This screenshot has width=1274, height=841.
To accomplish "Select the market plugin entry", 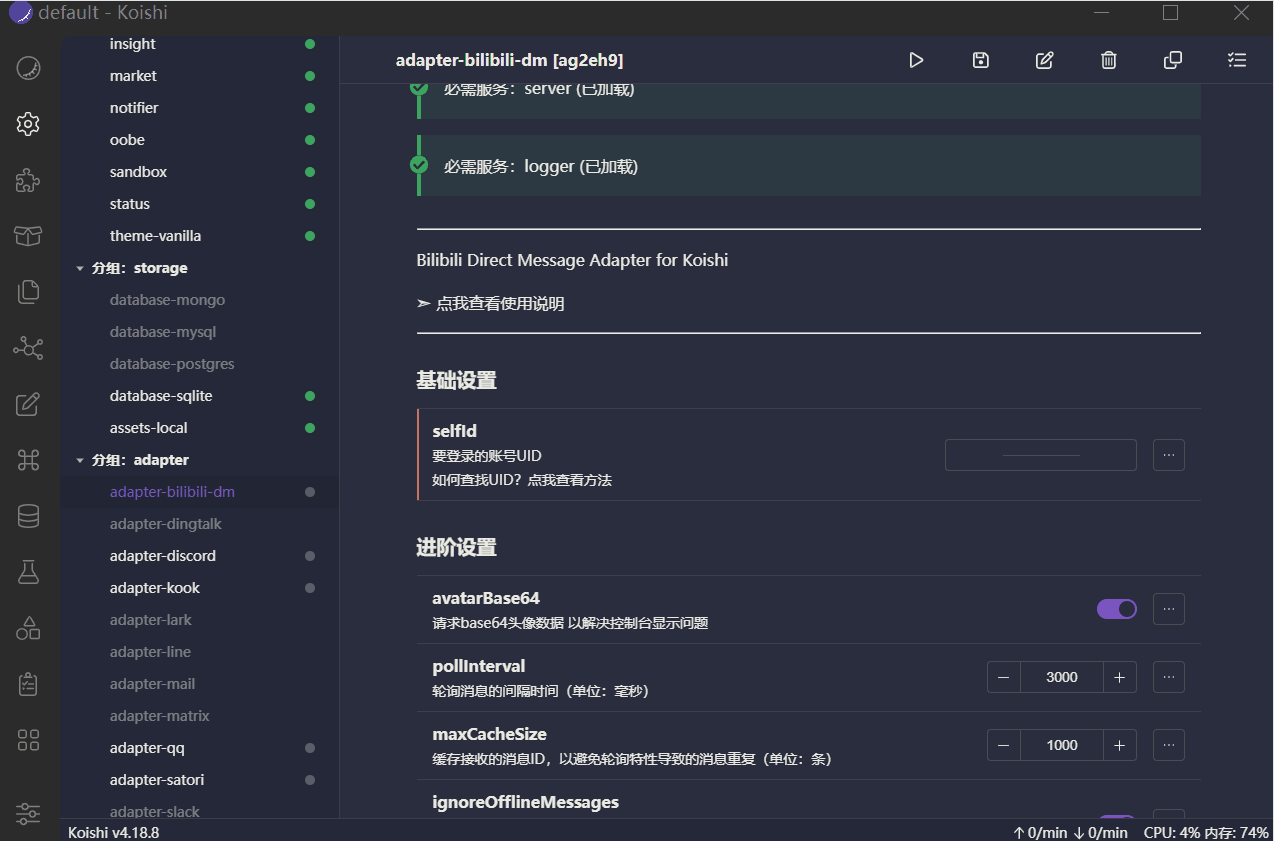I will (199, 76).
